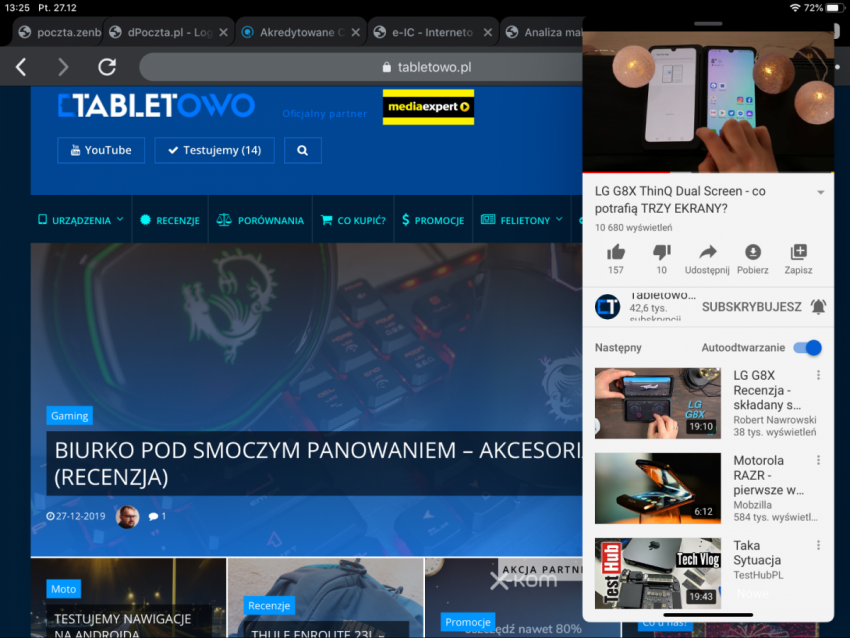This screenshot has height=638, width=850.
Task: Expand the LG G8X video description
Action: pyautogui.click(x=821, y=192)
